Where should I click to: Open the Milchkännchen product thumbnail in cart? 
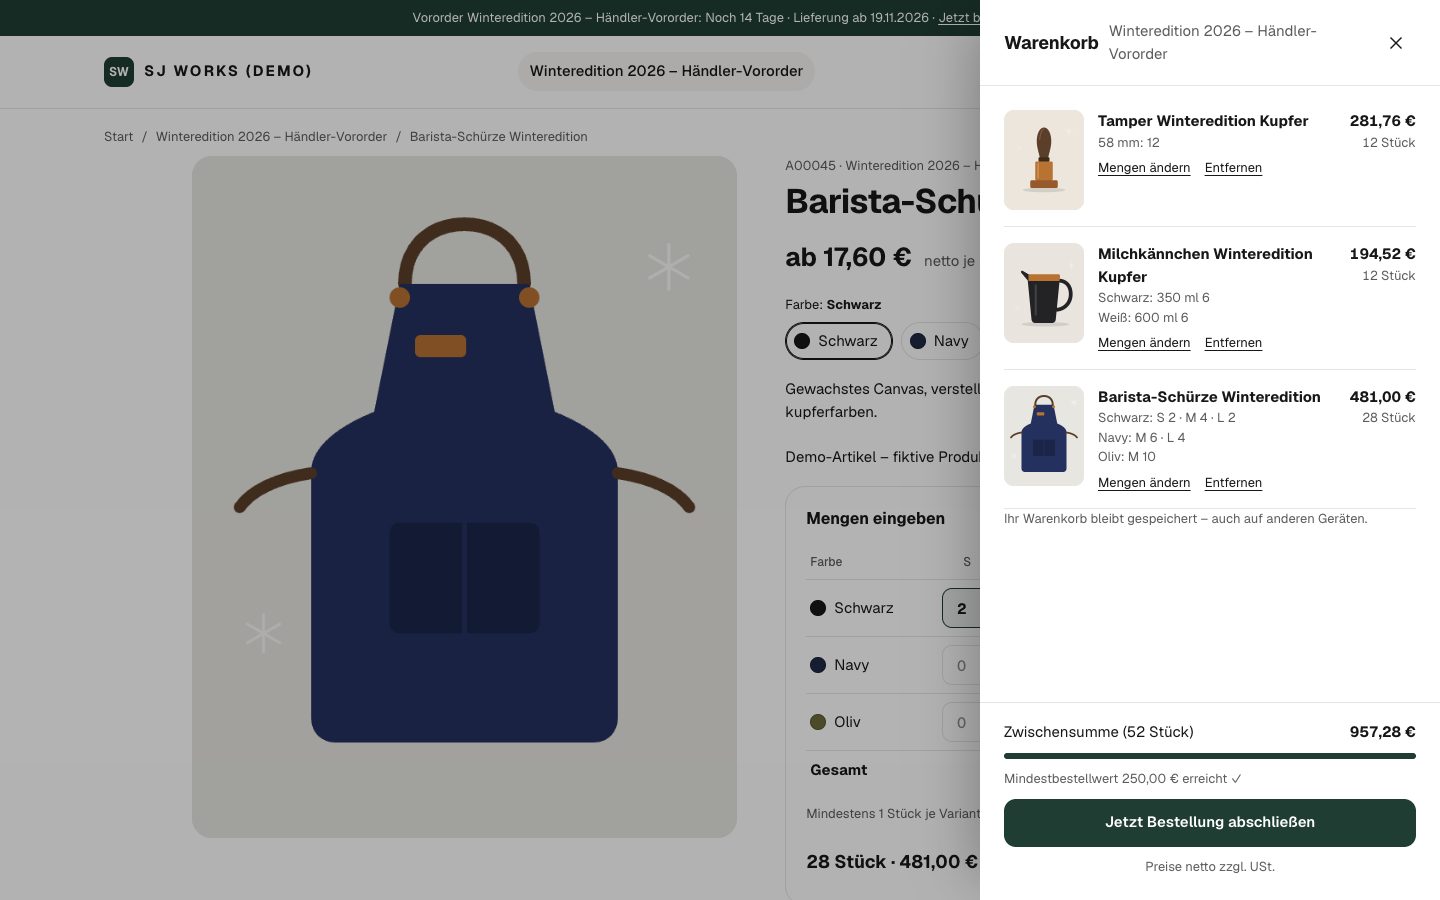1044,293
